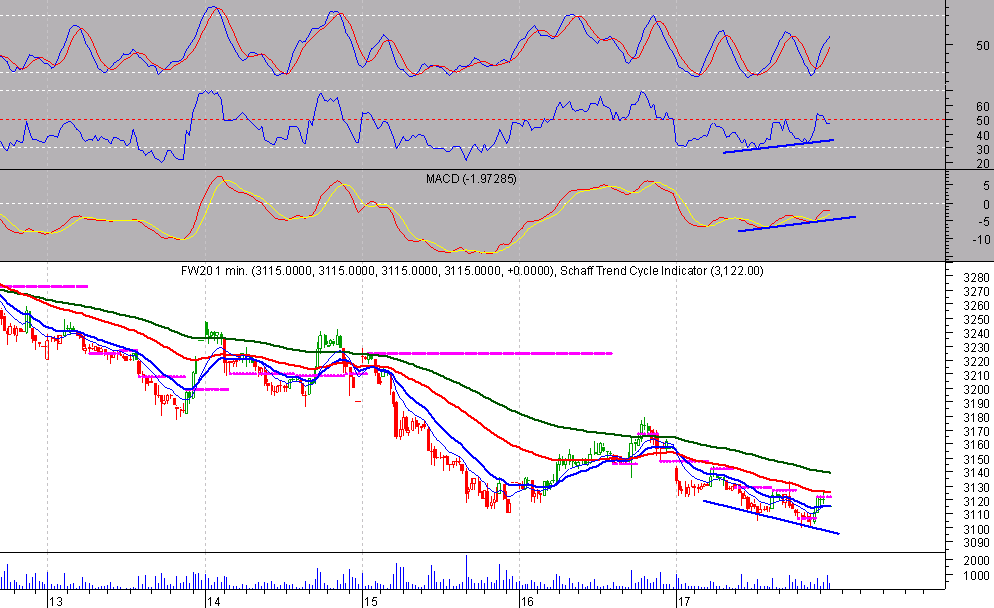Select date 14 on the time axis
The width and height of the screenshot is (994, 608).
tap(212, 602)
